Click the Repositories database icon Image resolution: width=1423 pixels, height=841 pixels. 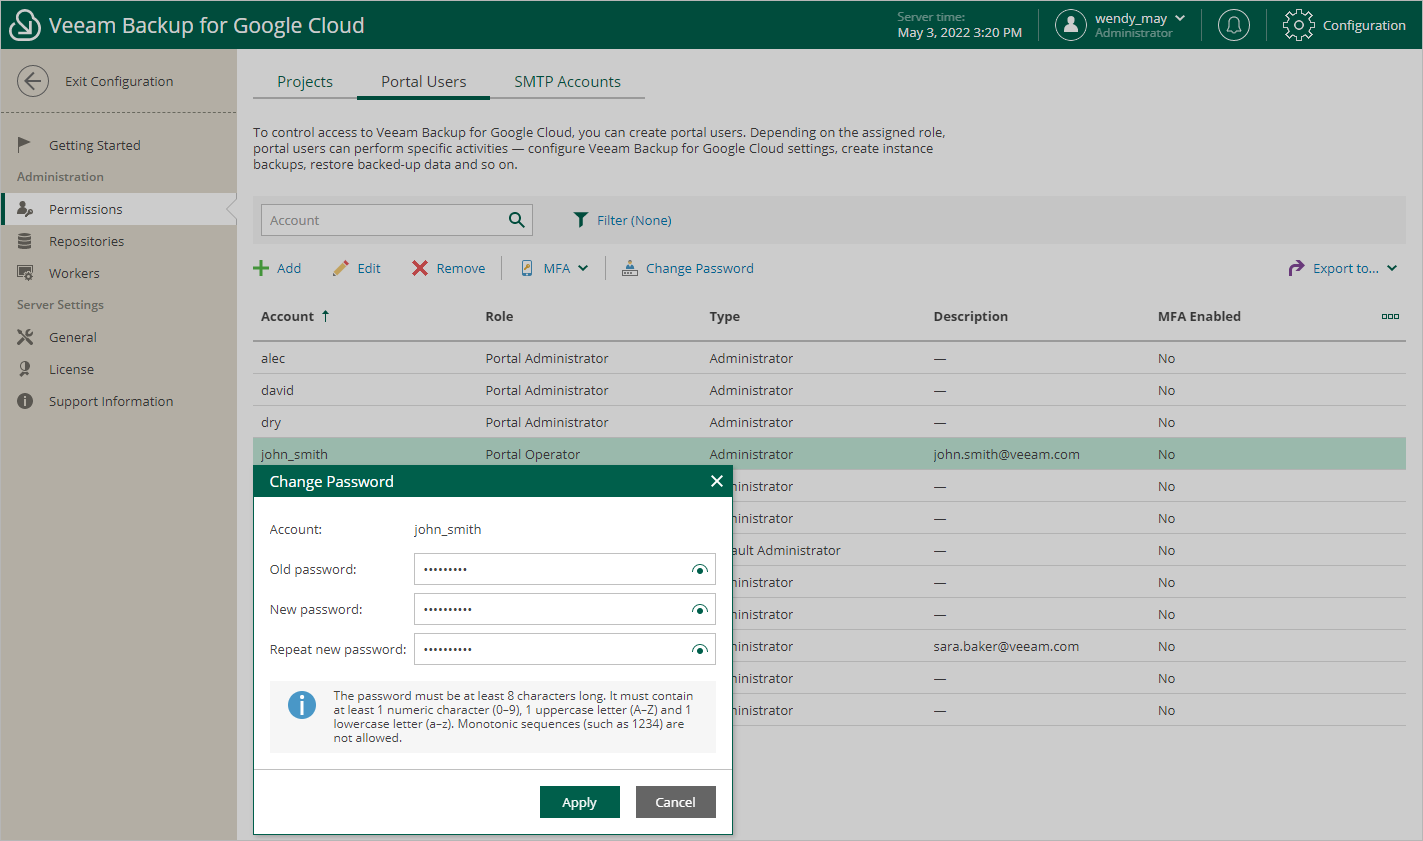(25, 241)
